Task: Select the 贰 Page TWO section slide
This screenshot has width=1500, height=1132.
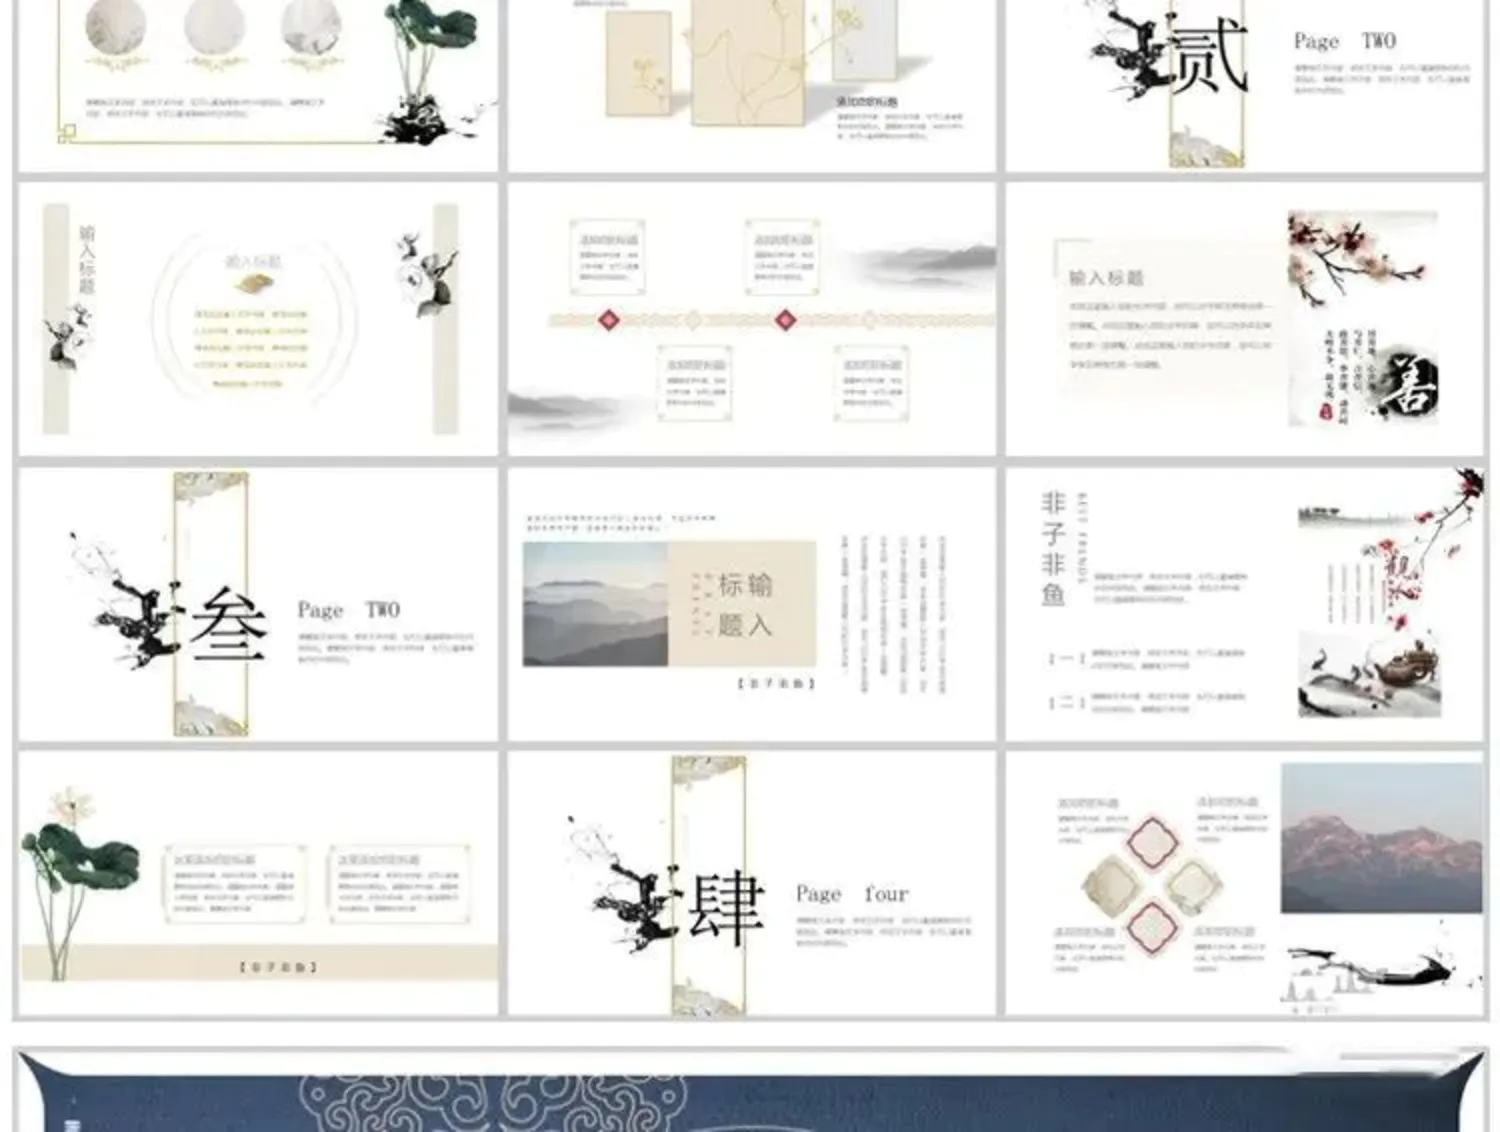Action: point(1245,85)
